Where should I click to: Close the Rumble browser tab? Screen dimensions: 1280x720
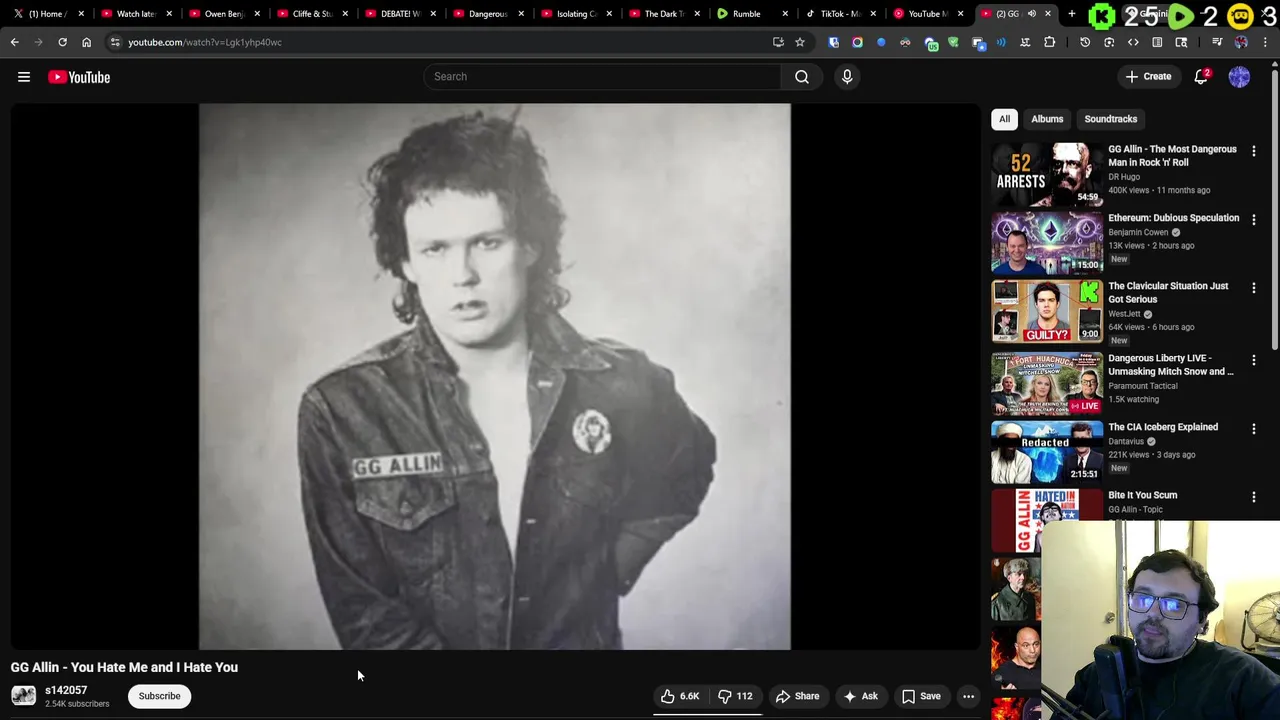[x=785, y=14]
